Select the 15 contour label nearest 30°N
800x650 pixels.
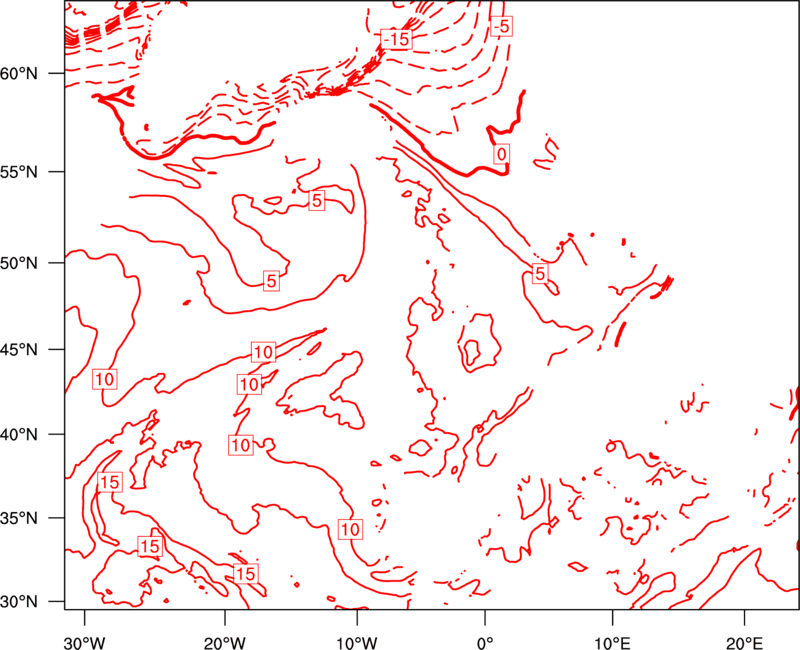[x=245, y=574]
